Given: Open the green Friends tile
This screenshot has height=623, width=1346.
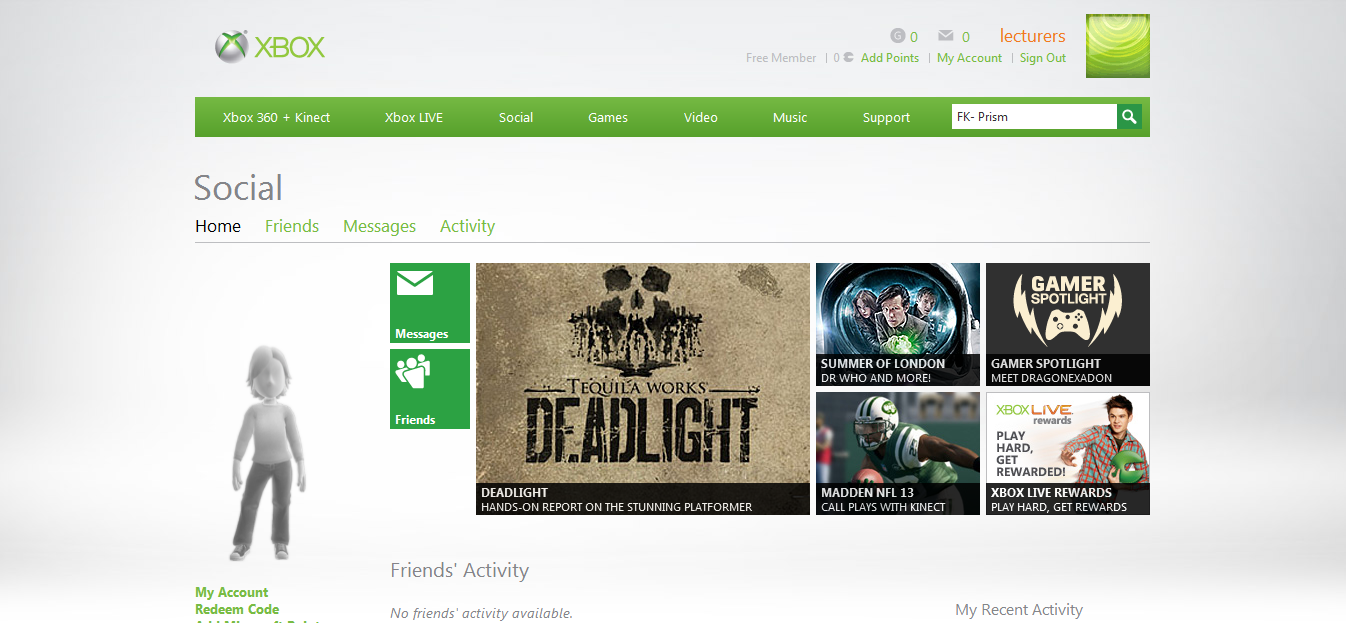Looking at the screenshot, I should coord(430,389).
